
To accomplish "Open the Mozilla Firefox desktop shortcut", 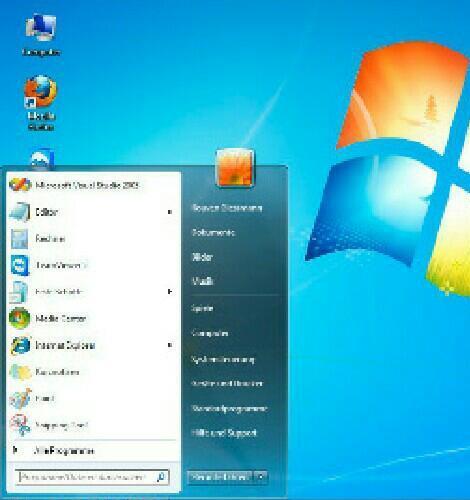I will coord(41,103).
